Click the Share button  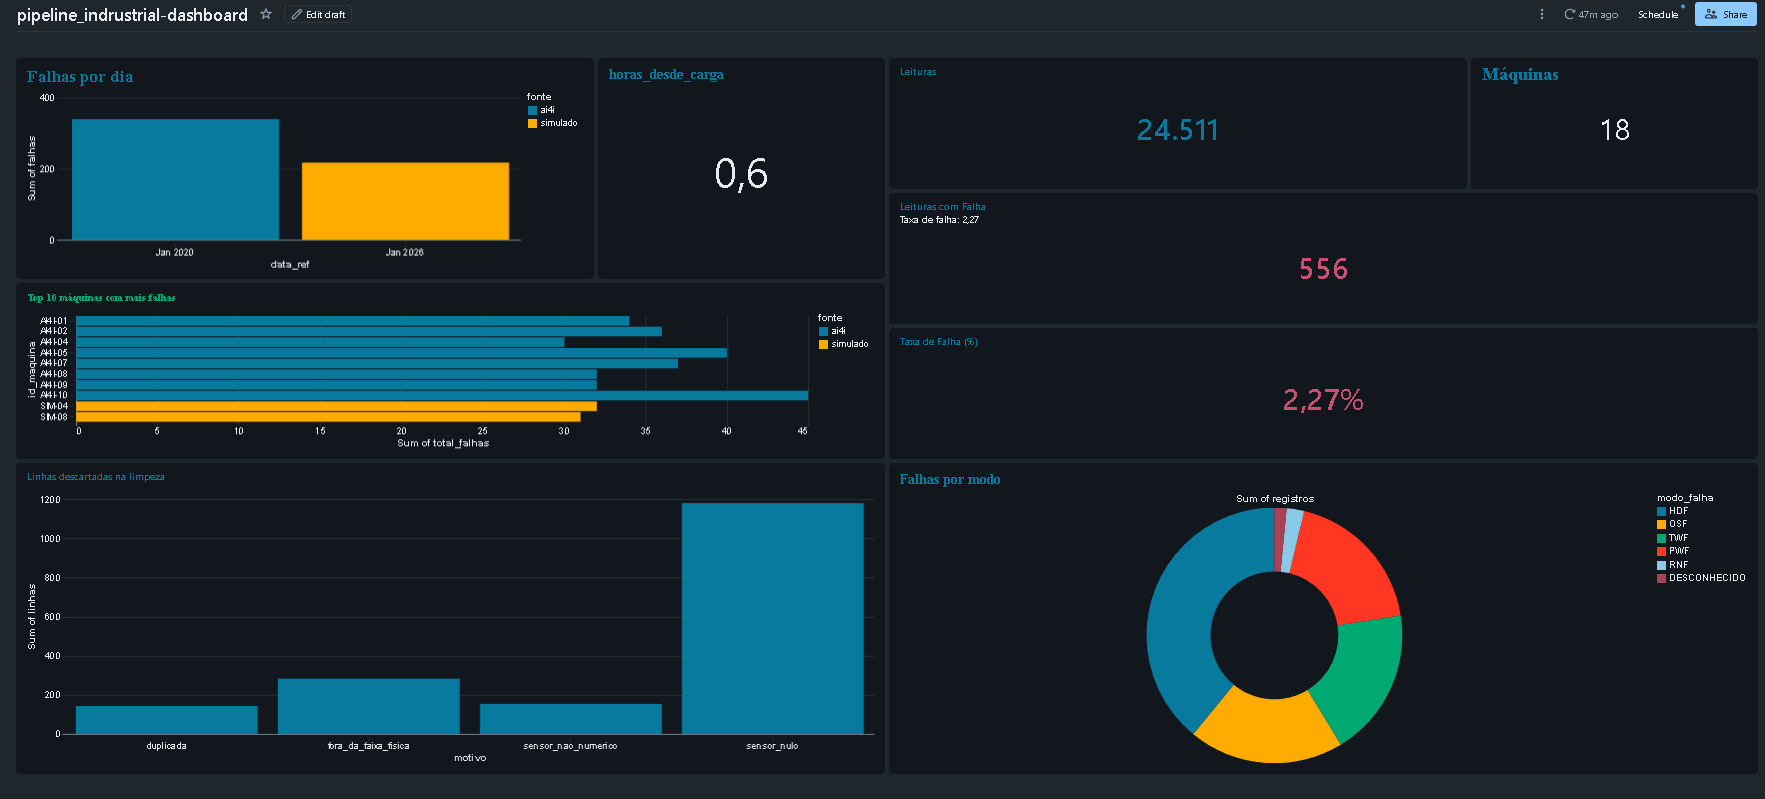[1726, 14]
